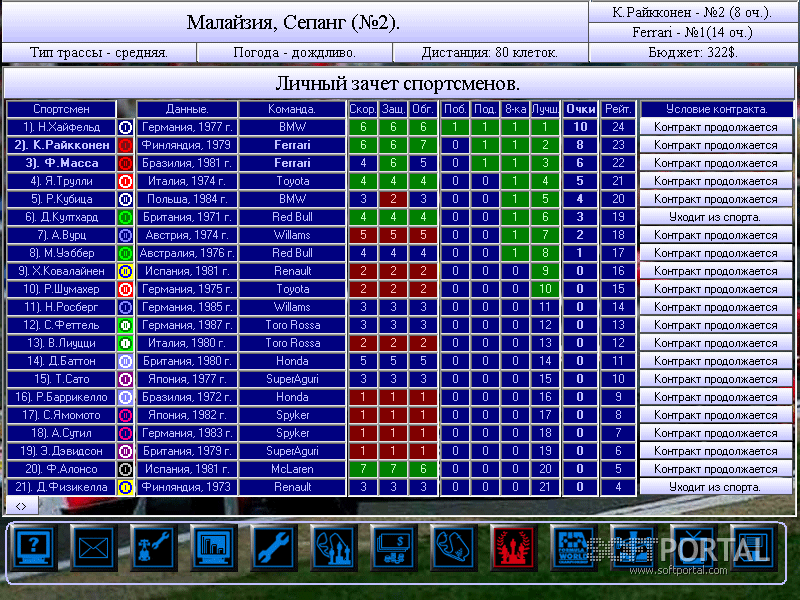The width and height of the screenshot is (800, 600).
Task: Click the 'Скор.' column header
Action: click(363, 109)
